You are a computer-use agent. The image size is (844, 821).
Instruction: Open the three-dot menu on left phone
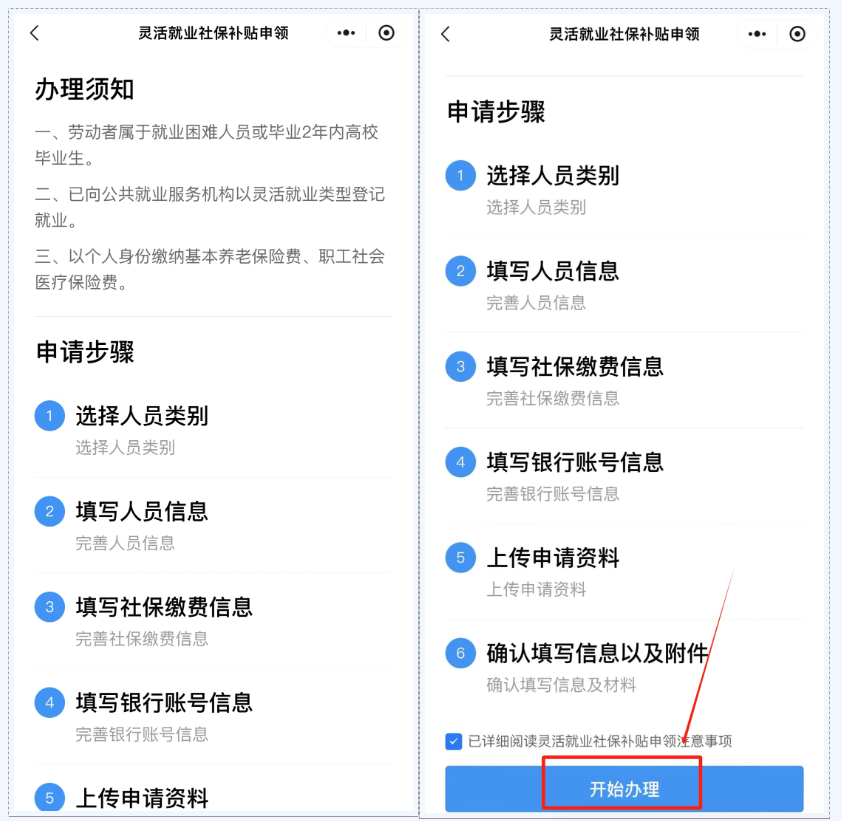coord(346,33)
